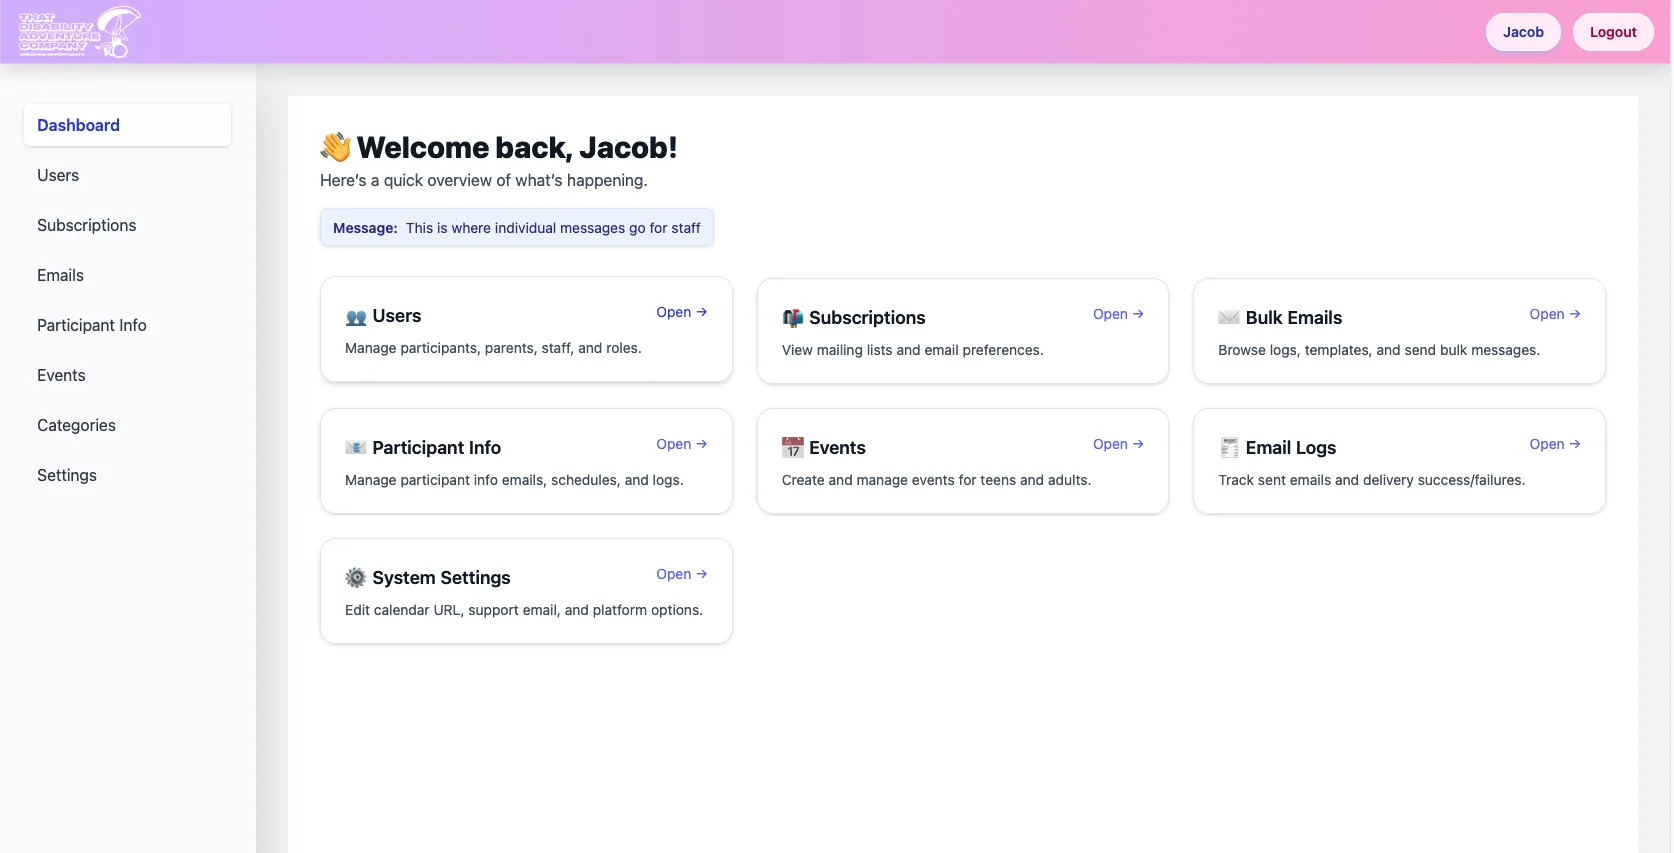Image resolution: width=1674 pixels, height=853 pixels.
Task: Click the Bulk Emails envelope icon
Action: coord(1229,318)
